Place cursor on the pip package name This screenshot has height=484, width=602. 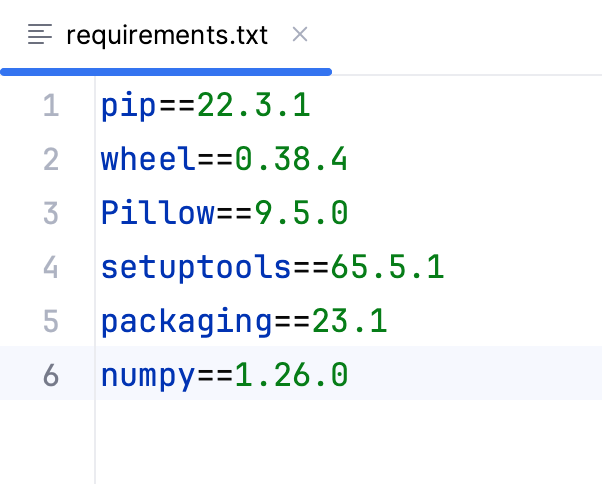[129, 106]
